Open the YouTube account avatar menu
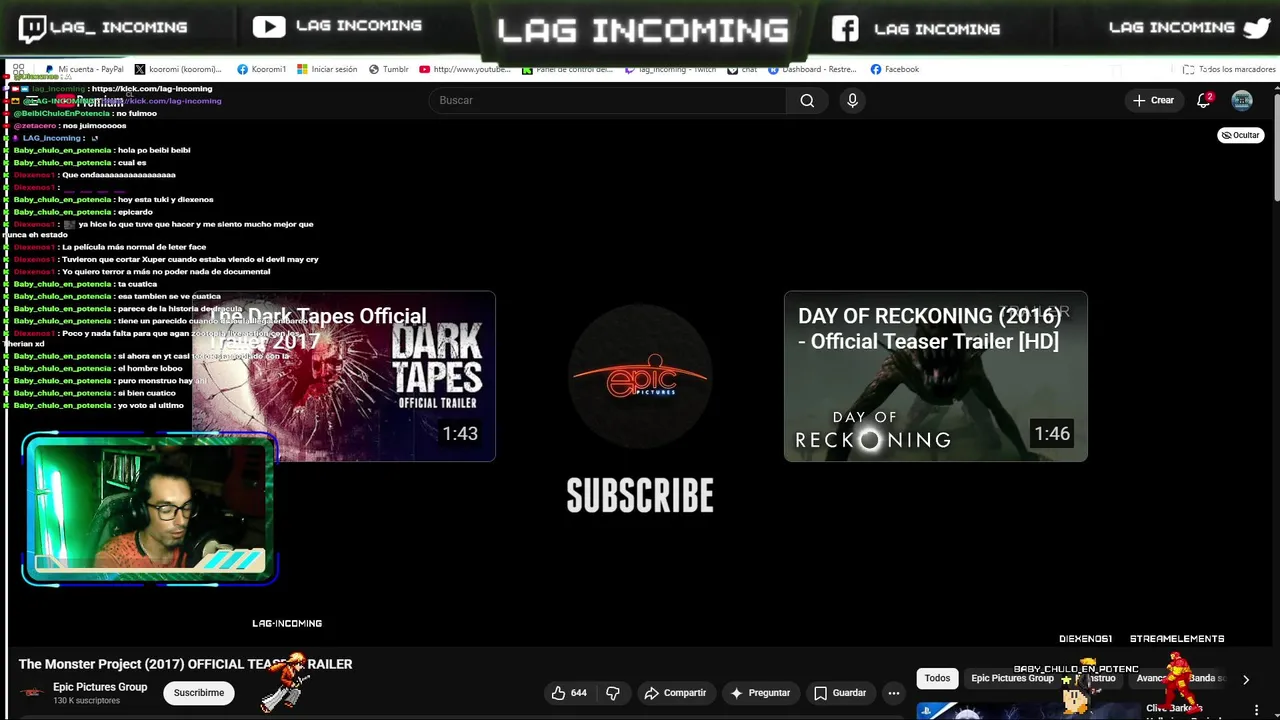The image size is (1280, 720). coord(1242,100)
